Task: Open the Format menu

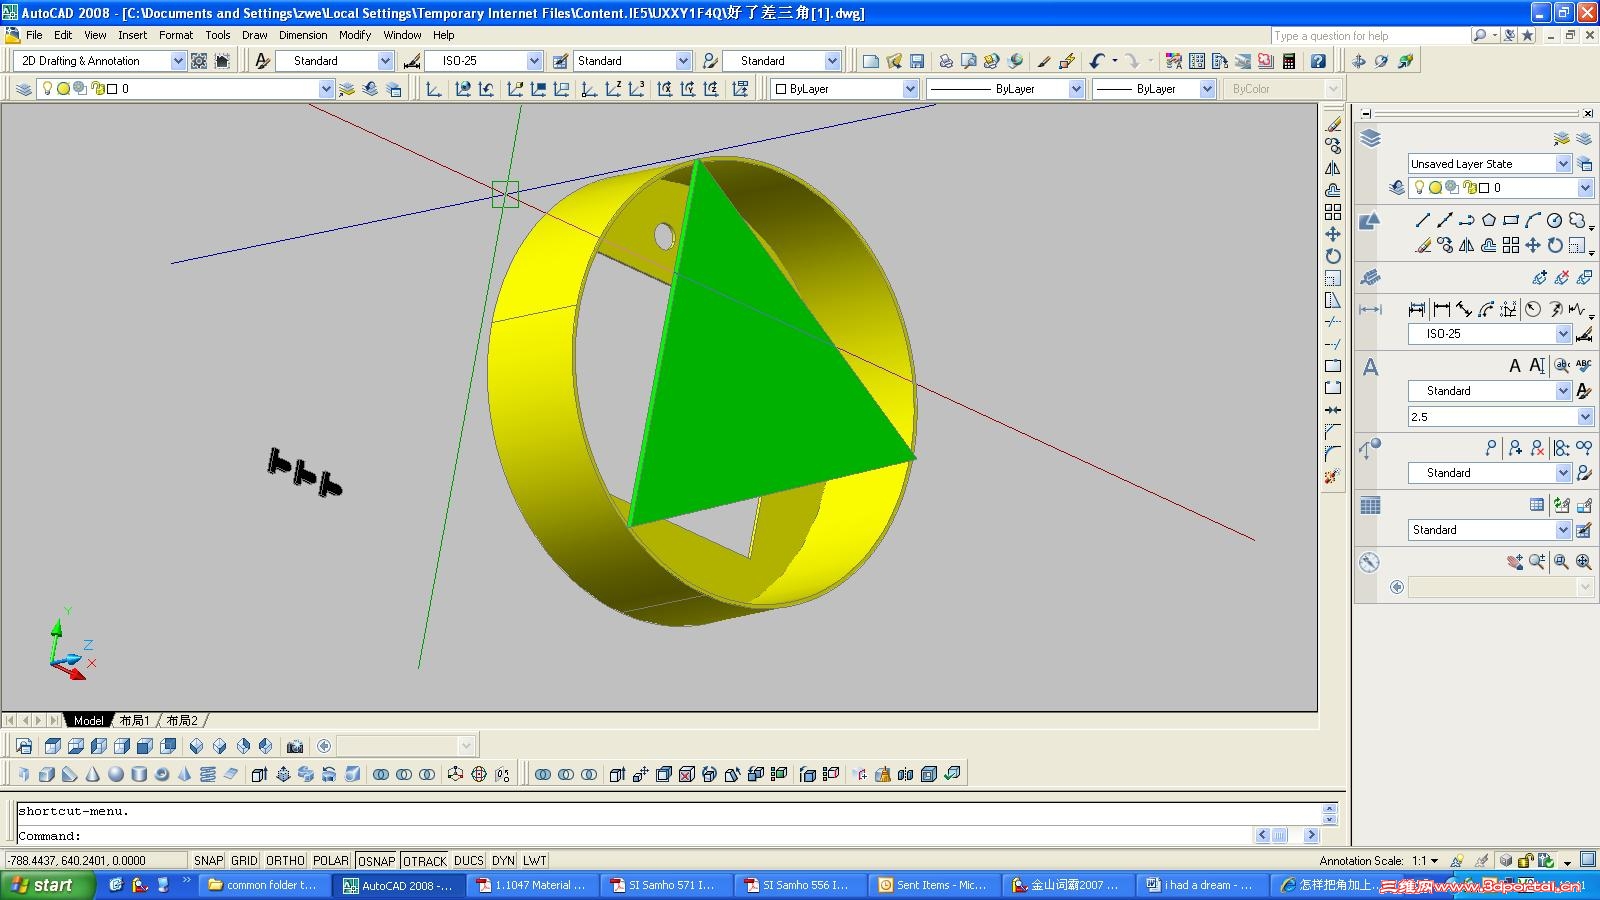Action: [176, 35]
